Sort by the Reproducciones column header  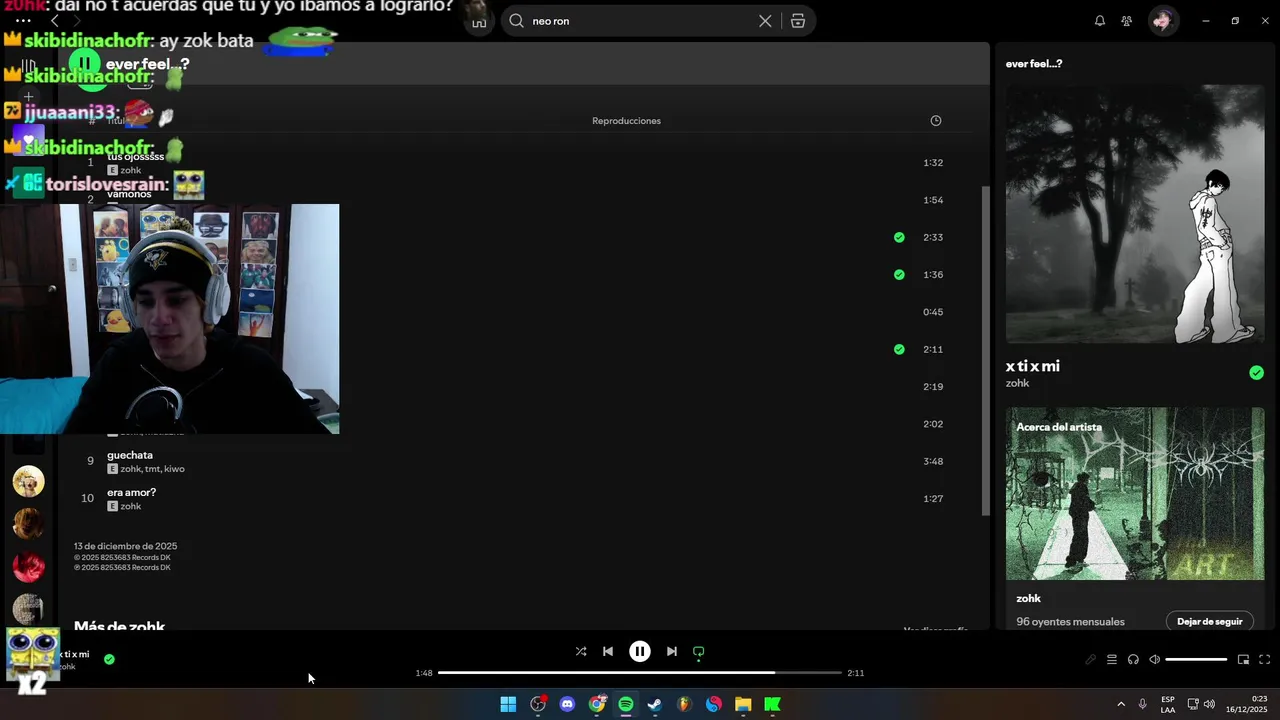[626, 121]
